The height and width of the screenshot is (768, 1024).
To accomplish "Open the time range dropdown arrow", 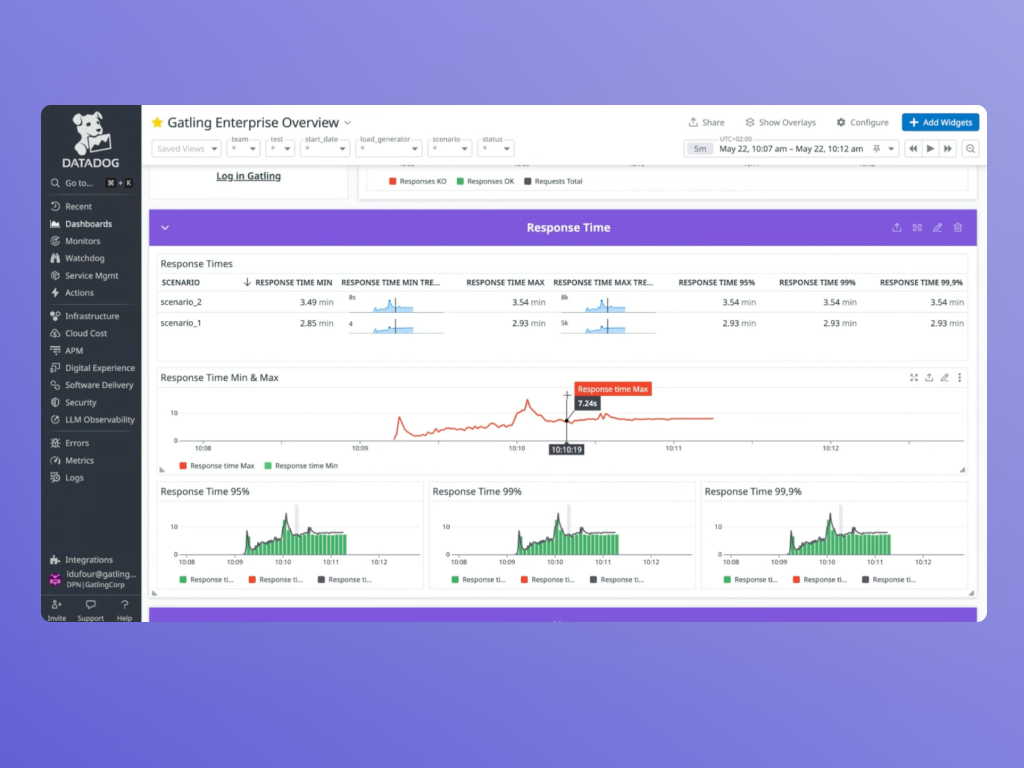I will coord(891,149).
